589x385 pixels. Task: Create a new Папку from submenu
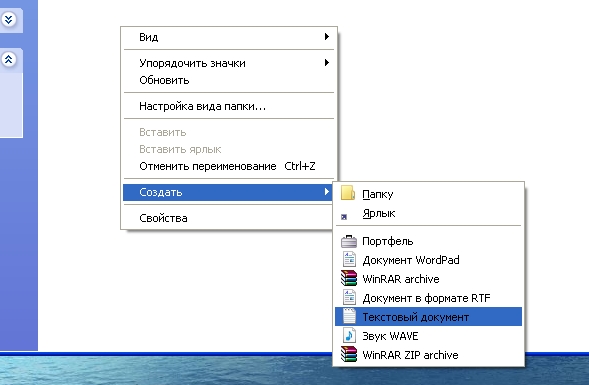pos(428,194)
